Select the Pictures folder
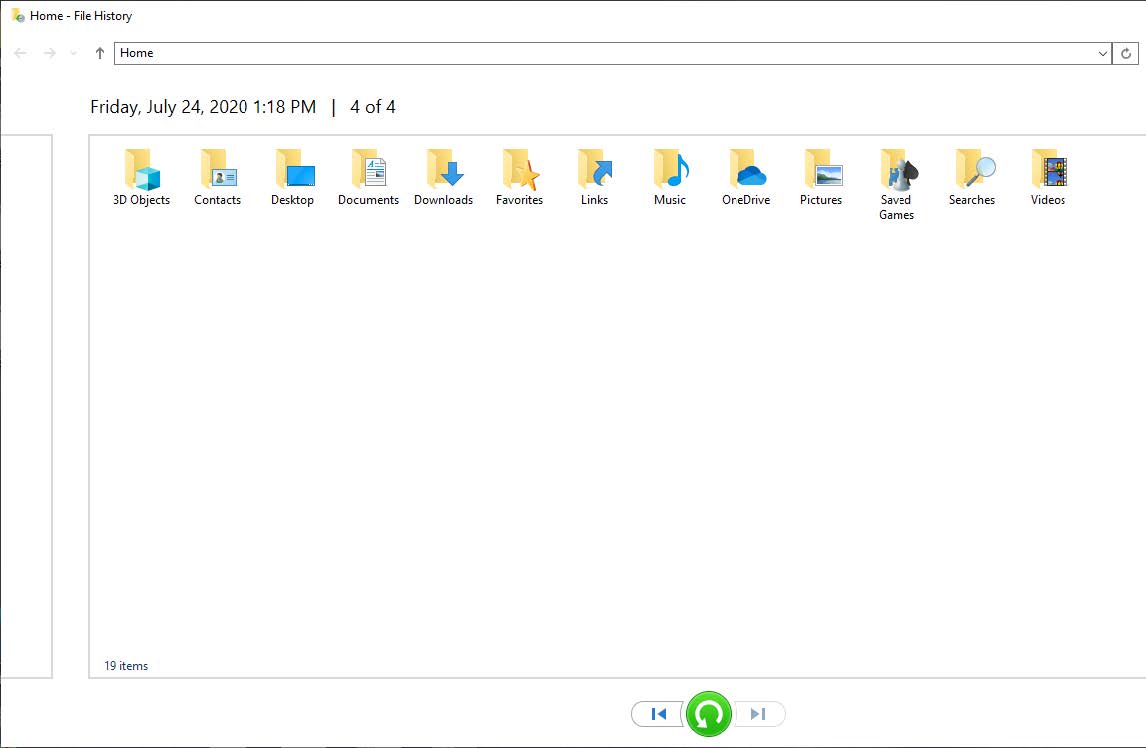The height and width of the screenshot is (748, 1146). pyautogui.click(x=821, y=172)
